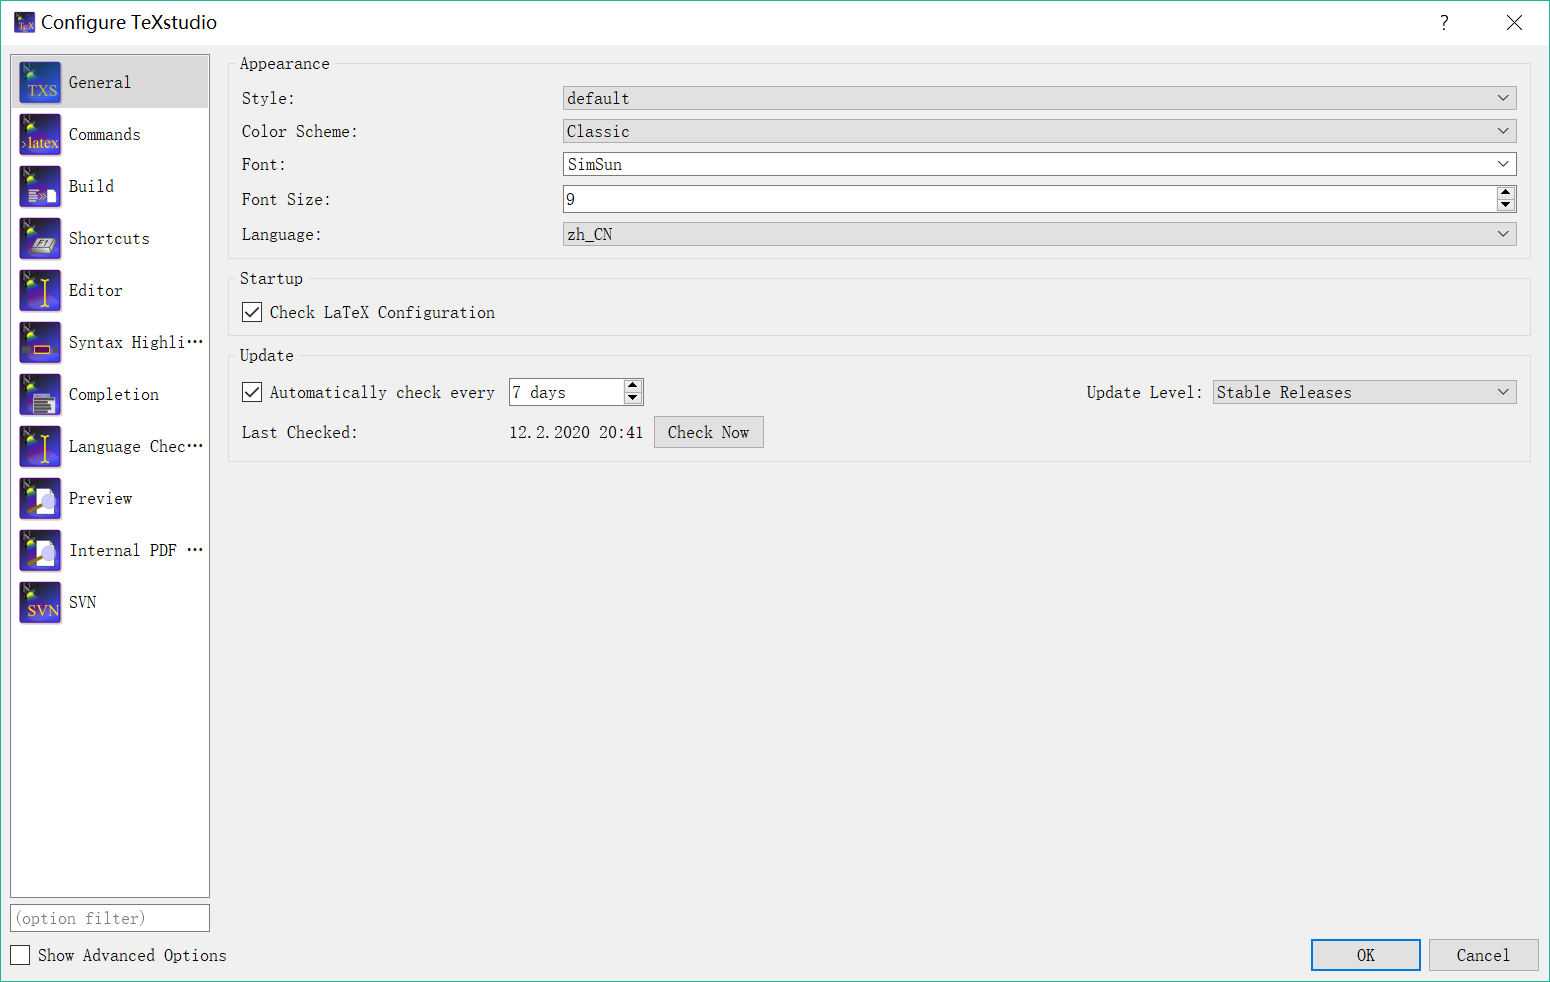This screenshot has width=1550, height=982.
Task: Open the General settings page label
Action: (x=100, y=82)
